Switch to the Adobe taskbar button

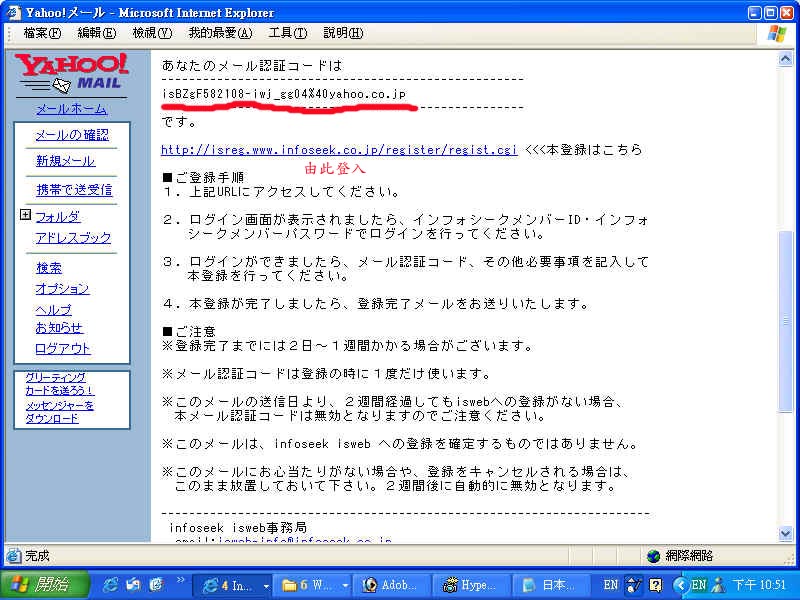pyautogui.click(x=391, y=585)
